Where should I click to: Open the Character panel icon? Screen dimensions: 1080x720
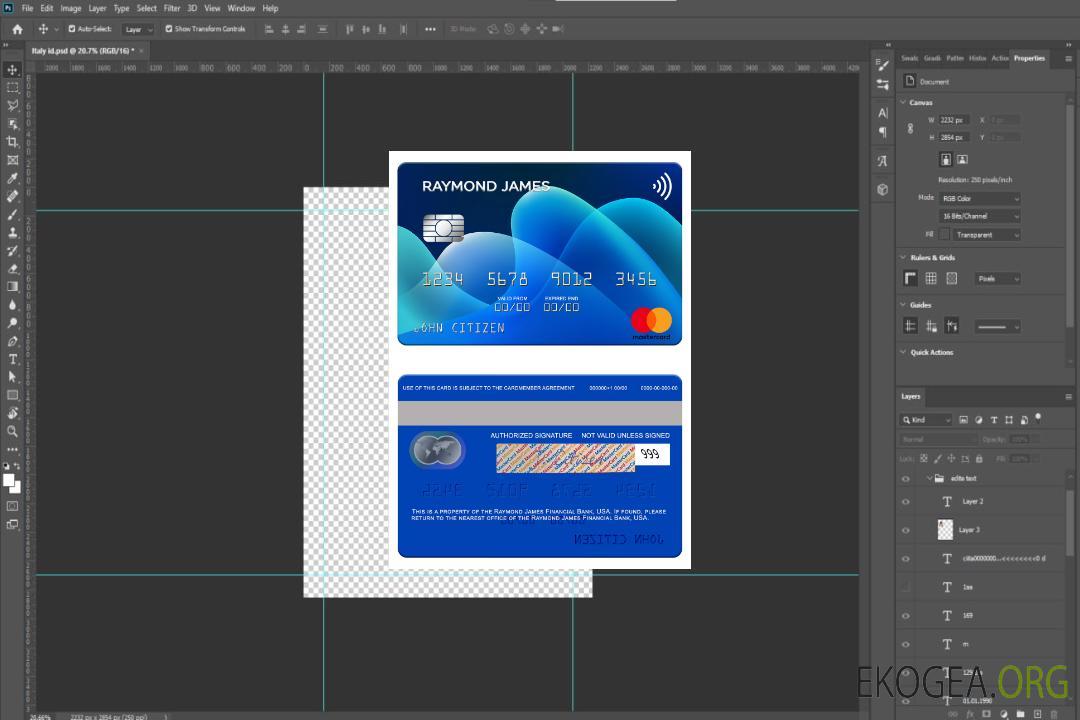(x=882, y=112)
